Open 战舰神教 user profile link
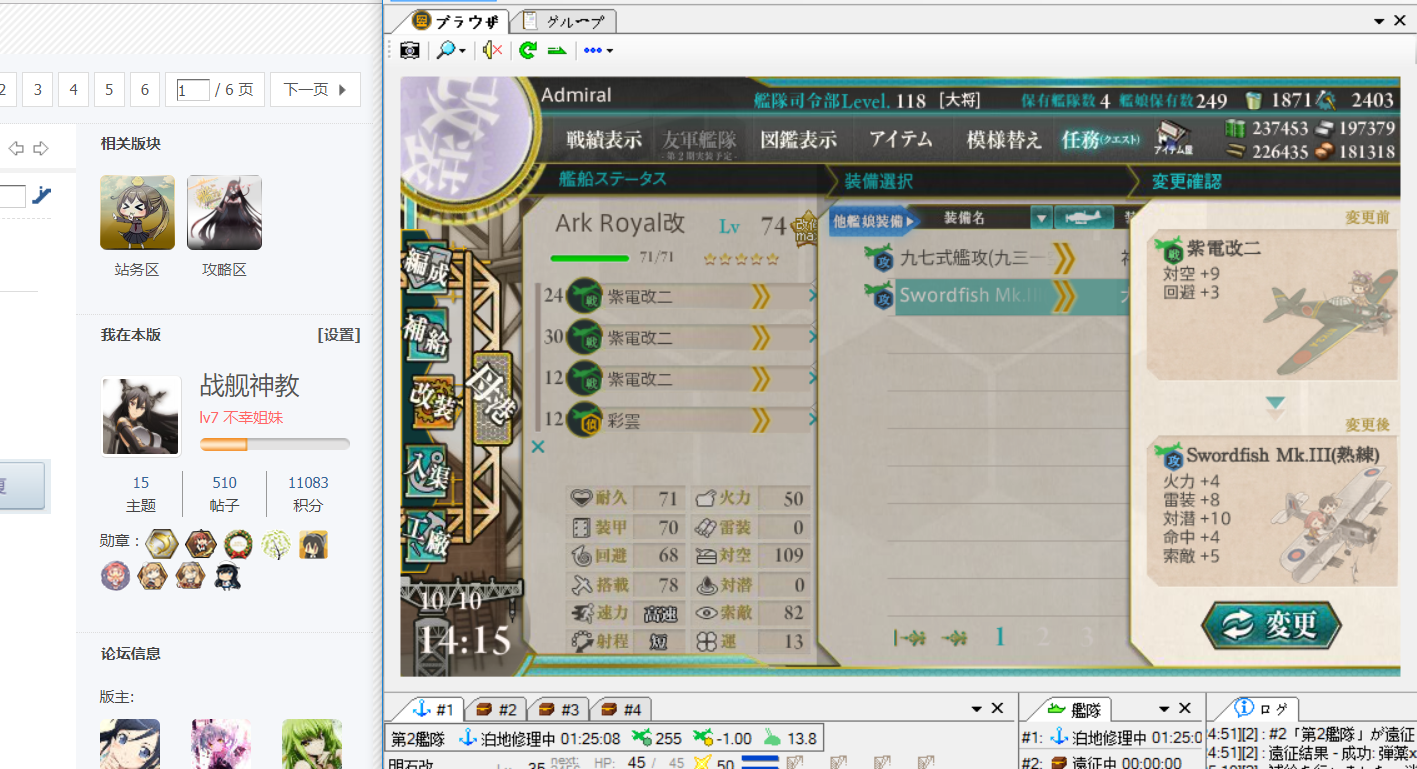 point(250,386)
